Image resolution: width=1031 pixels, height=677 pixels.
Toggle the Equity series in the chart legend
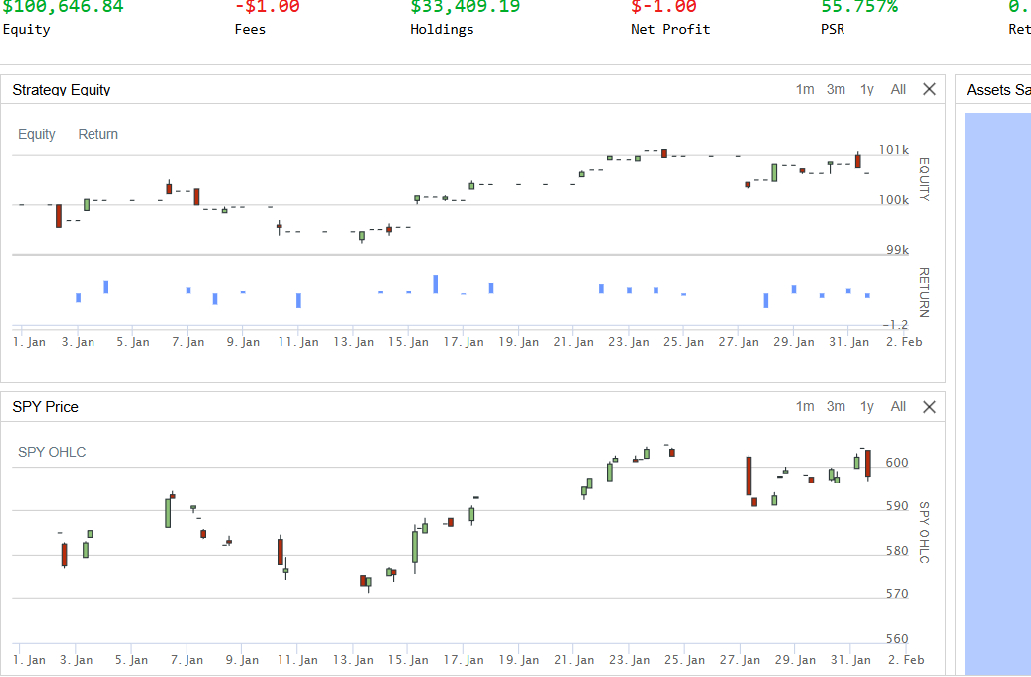tap(37, 134)
